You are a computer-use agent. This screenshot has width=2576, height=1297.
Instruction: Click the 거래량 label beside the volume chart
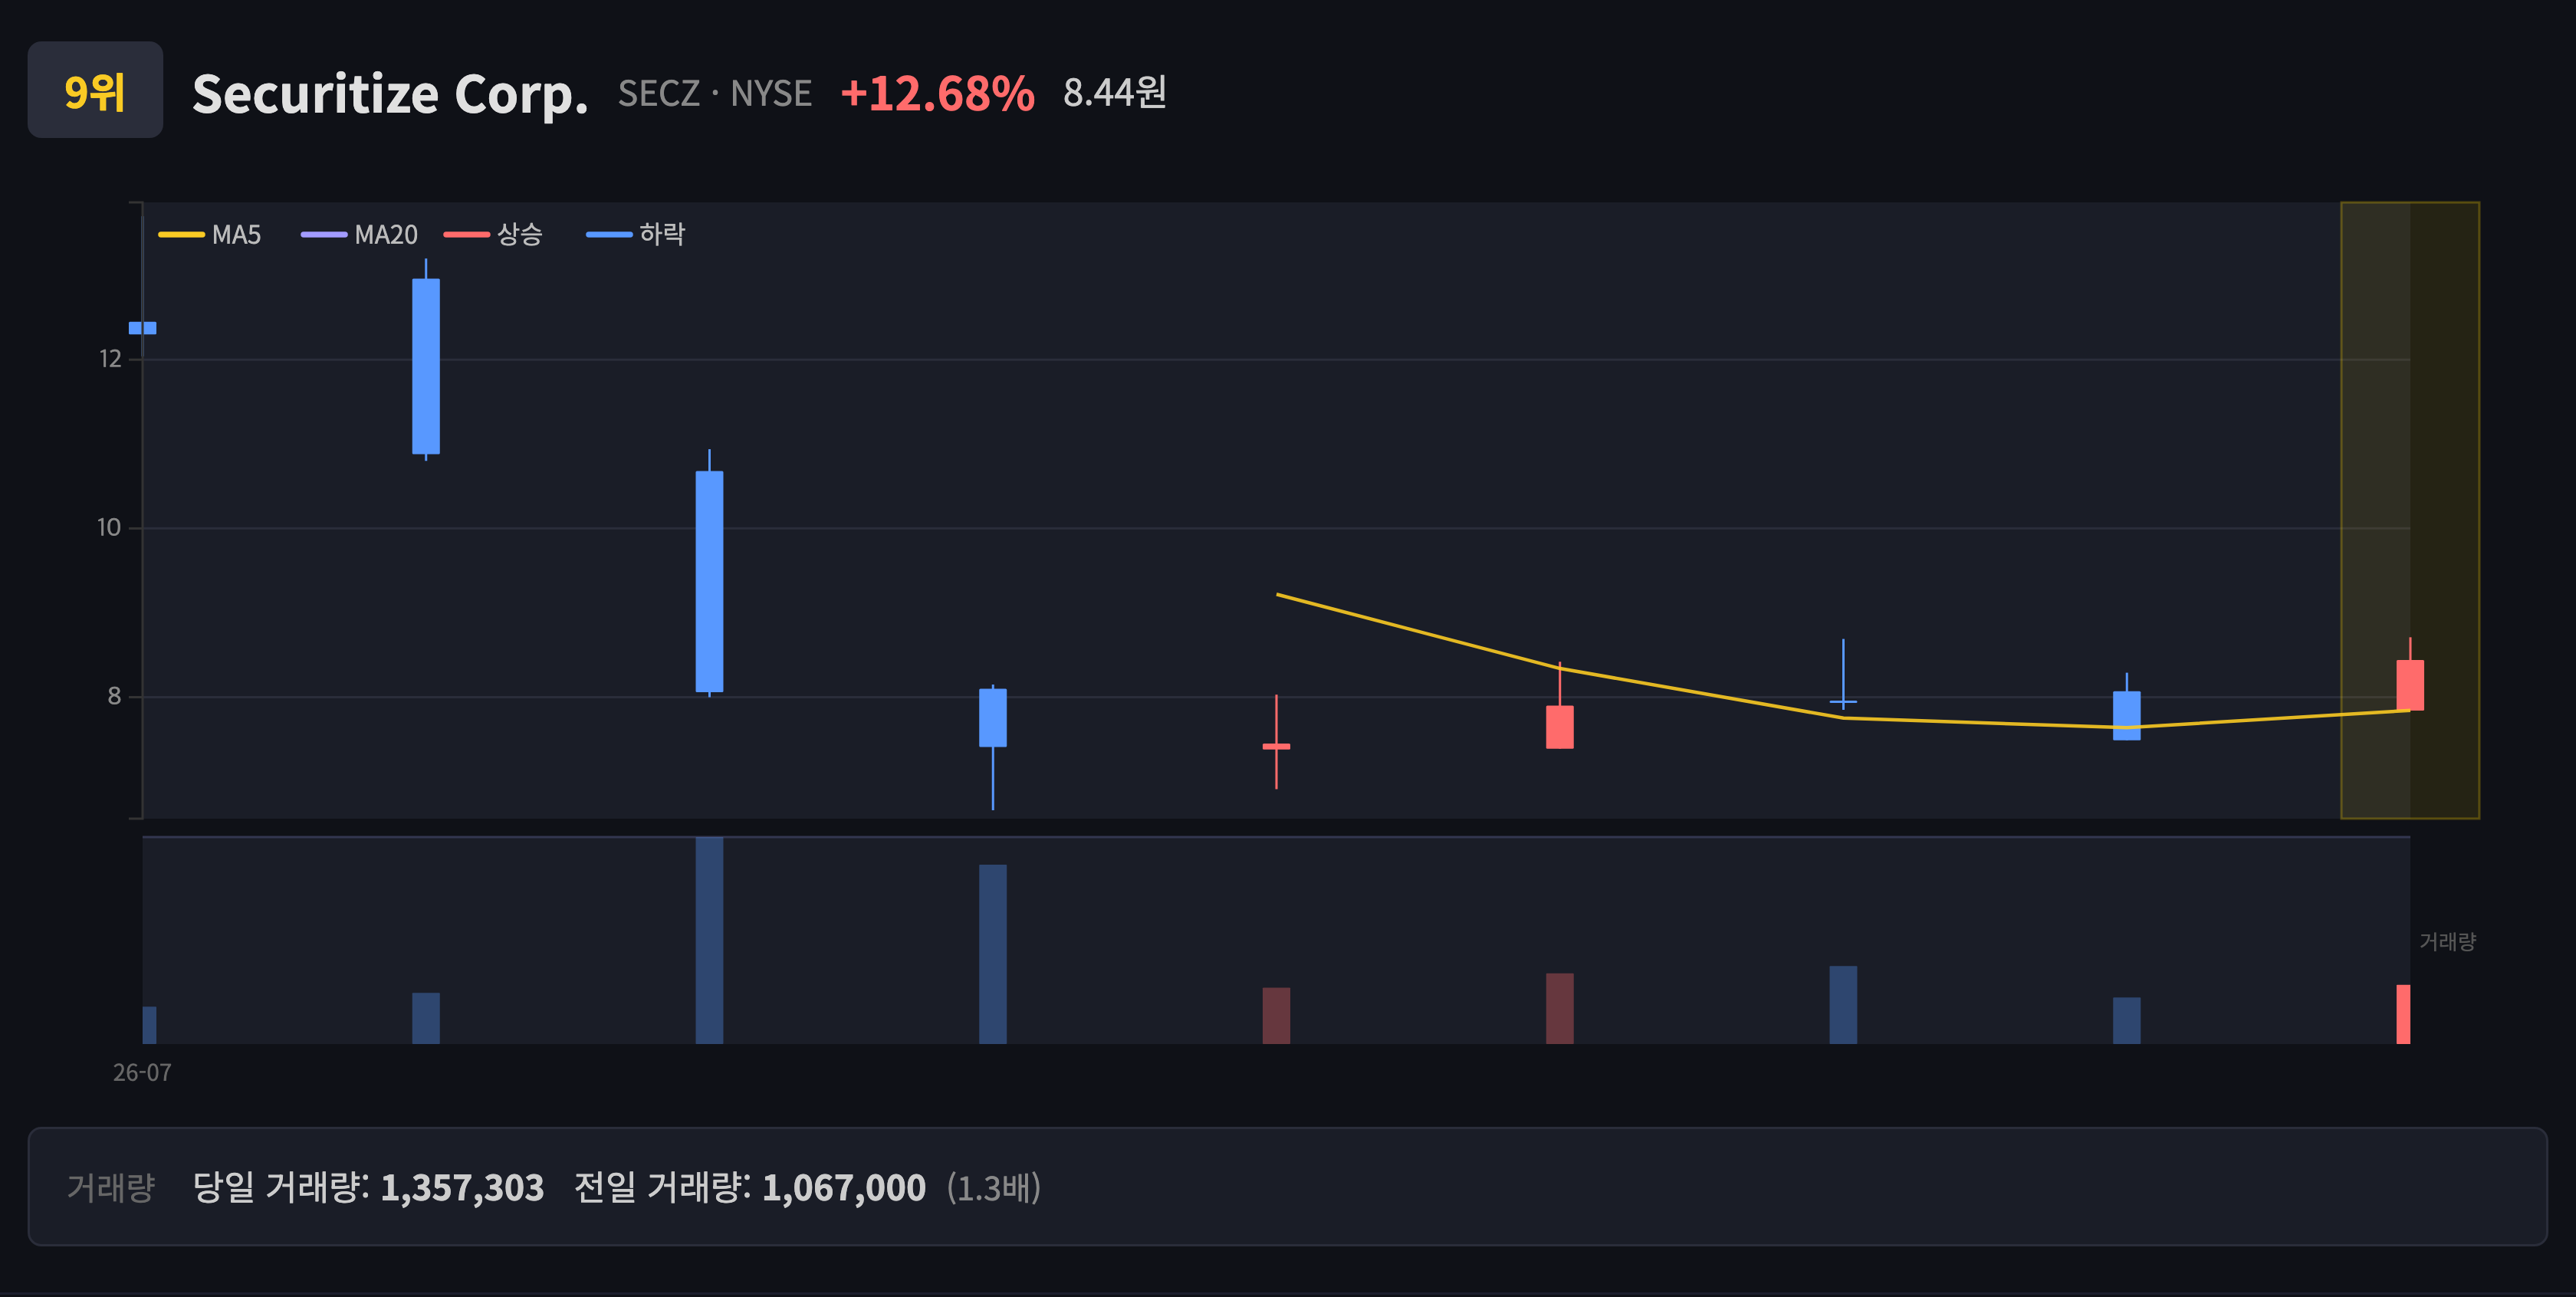pyautogui.click(x=2447, y=941)
